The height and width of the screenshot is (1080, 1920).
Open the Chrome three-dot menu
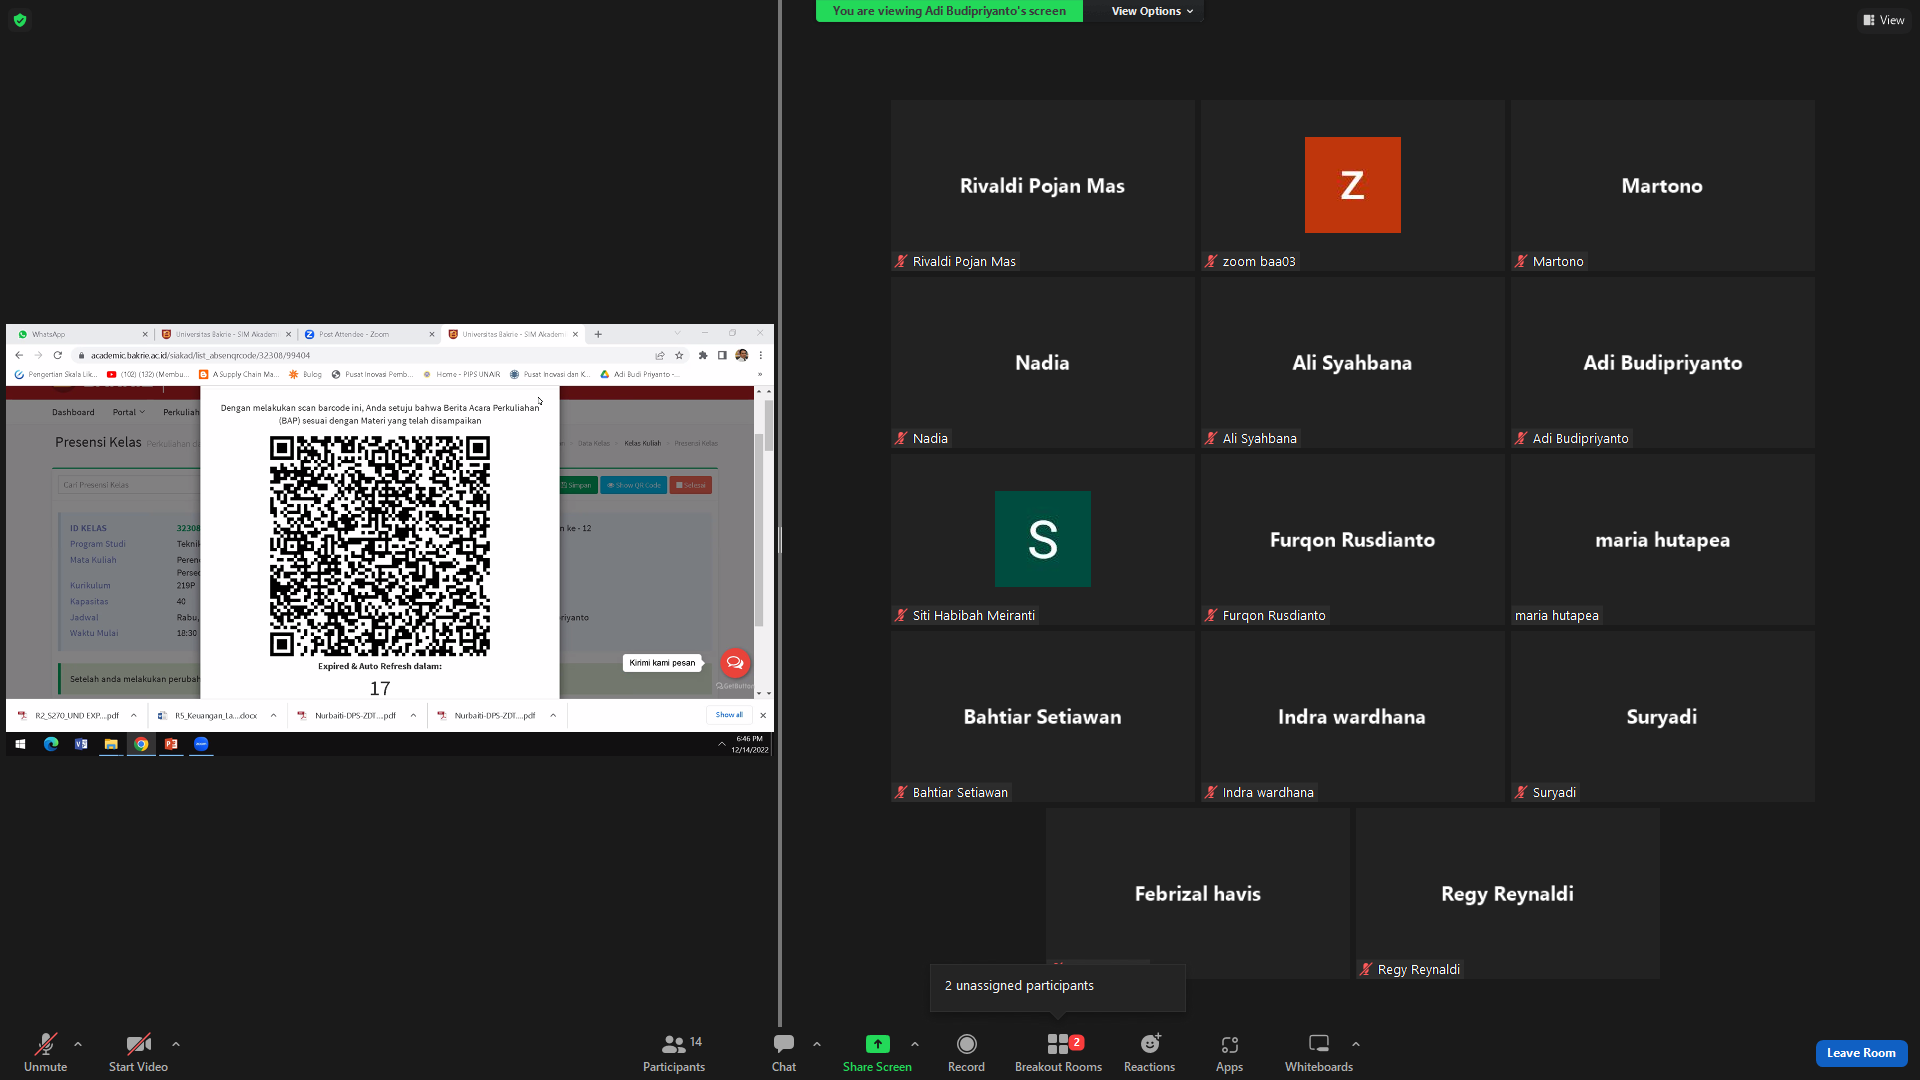tap(761, 355)
